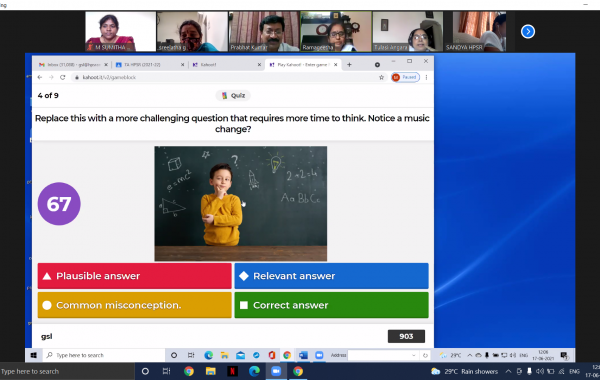Viewport: 600px width, 380px height.
Task: Click the gsl player nickname
Action: click(47, 336)
